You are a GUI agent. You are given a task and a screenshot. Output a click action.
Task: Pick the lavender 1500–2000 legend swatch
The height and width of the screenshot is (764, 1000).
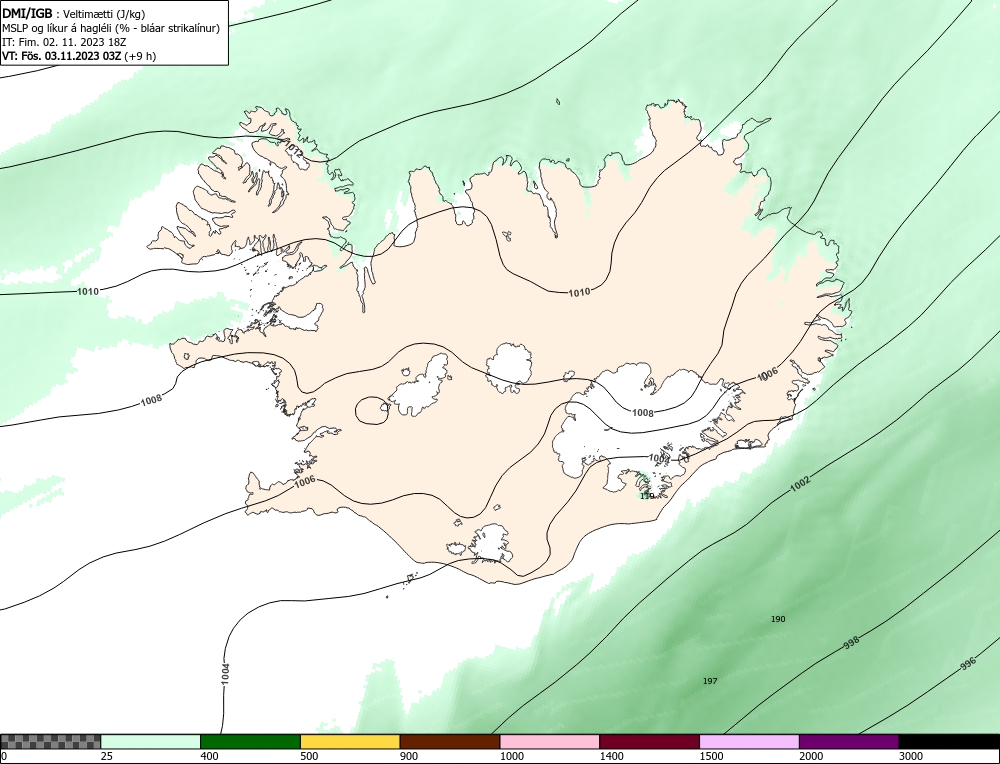[x=749, y=742]
